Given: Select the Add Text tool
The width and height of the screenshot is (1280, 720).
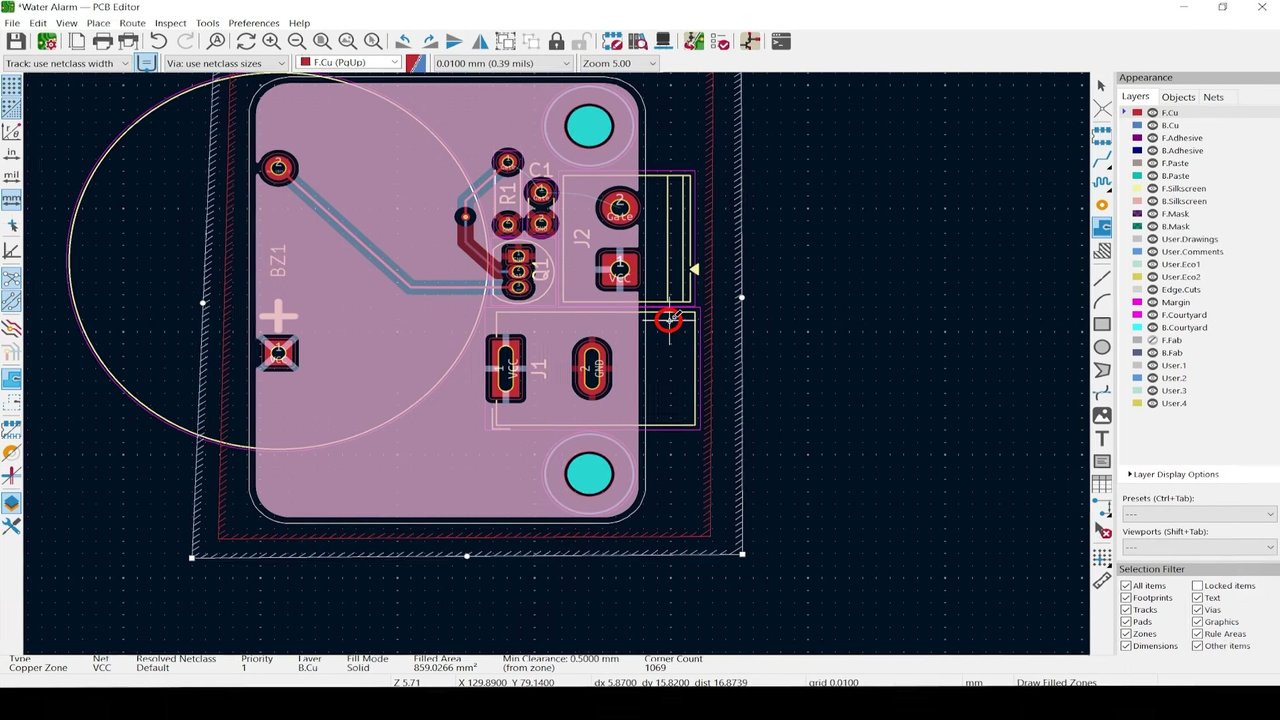Looking at the screenshot, I should click(x=1101, y=438).
